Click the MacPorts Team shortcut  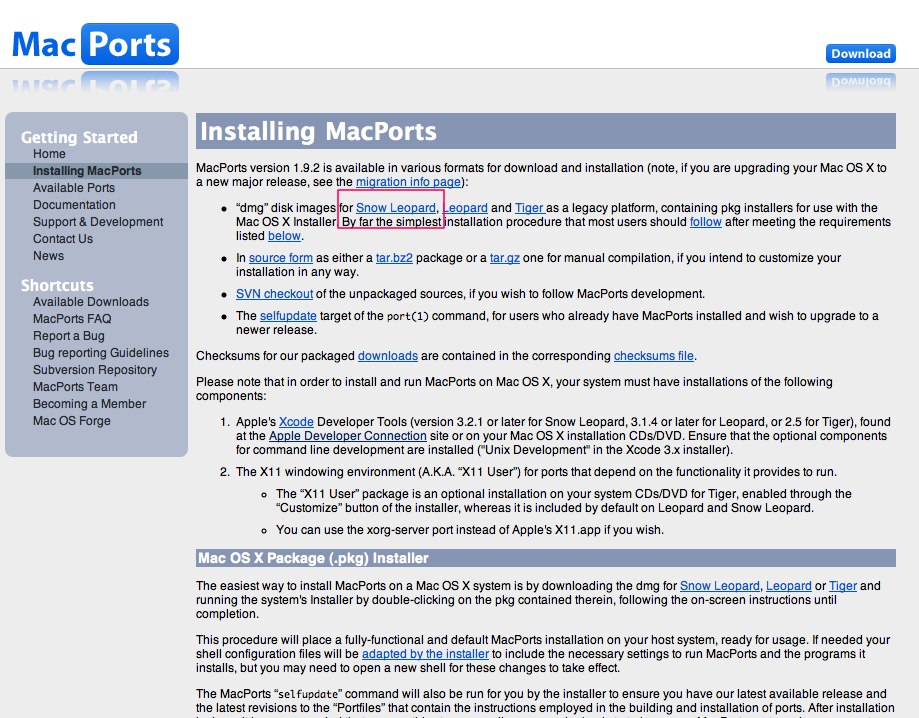point(75,386)
